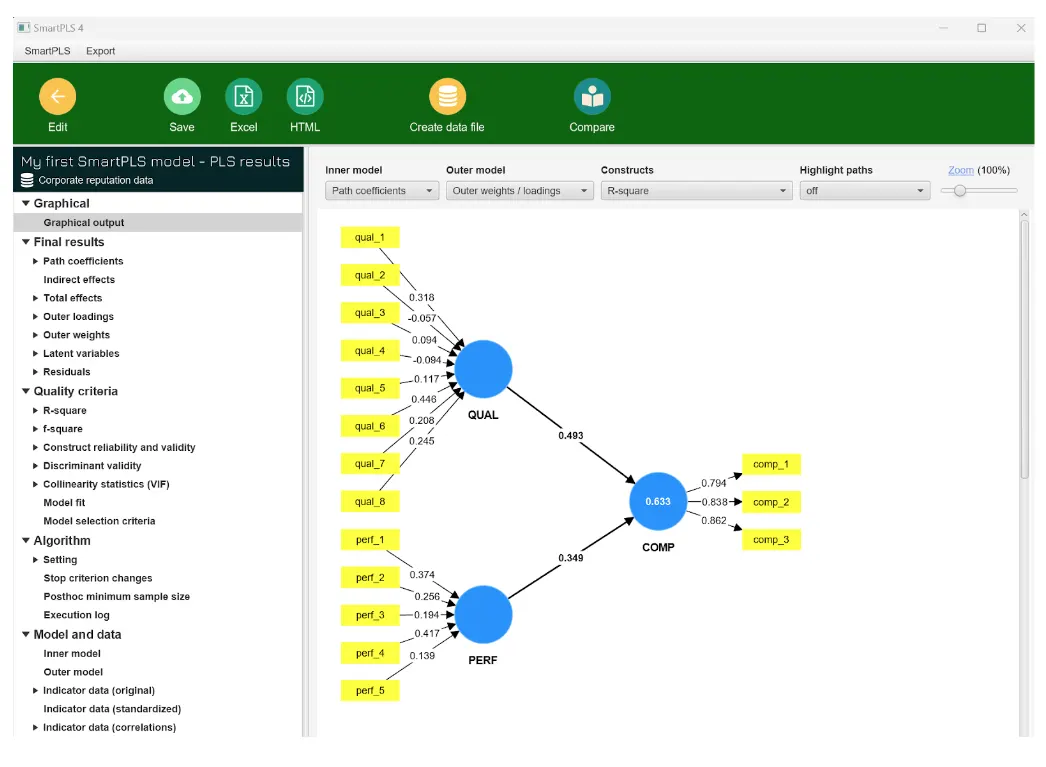1046x767 pixels.
Task: Select Model fit in sidebar
Action: tap(64, 503)
